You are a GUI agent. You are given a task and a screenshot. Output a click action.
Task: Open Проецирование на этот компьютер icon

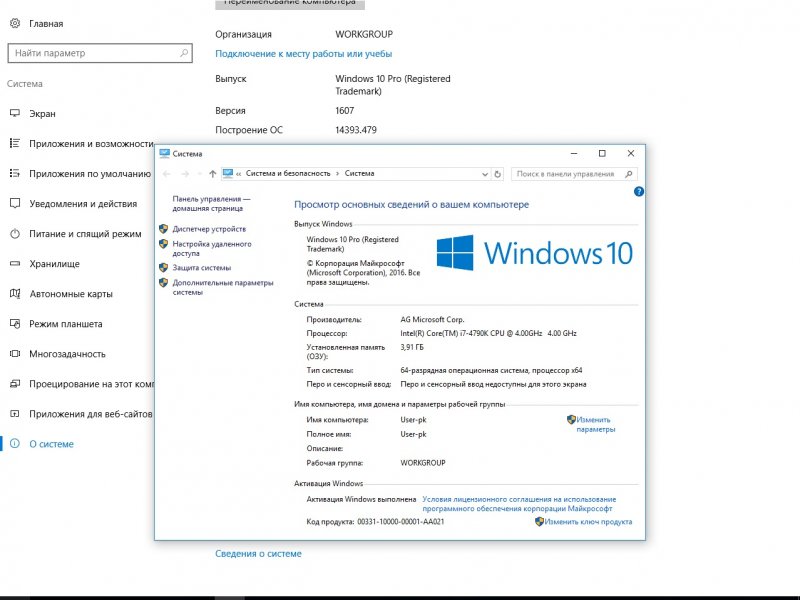click(15, 384)
